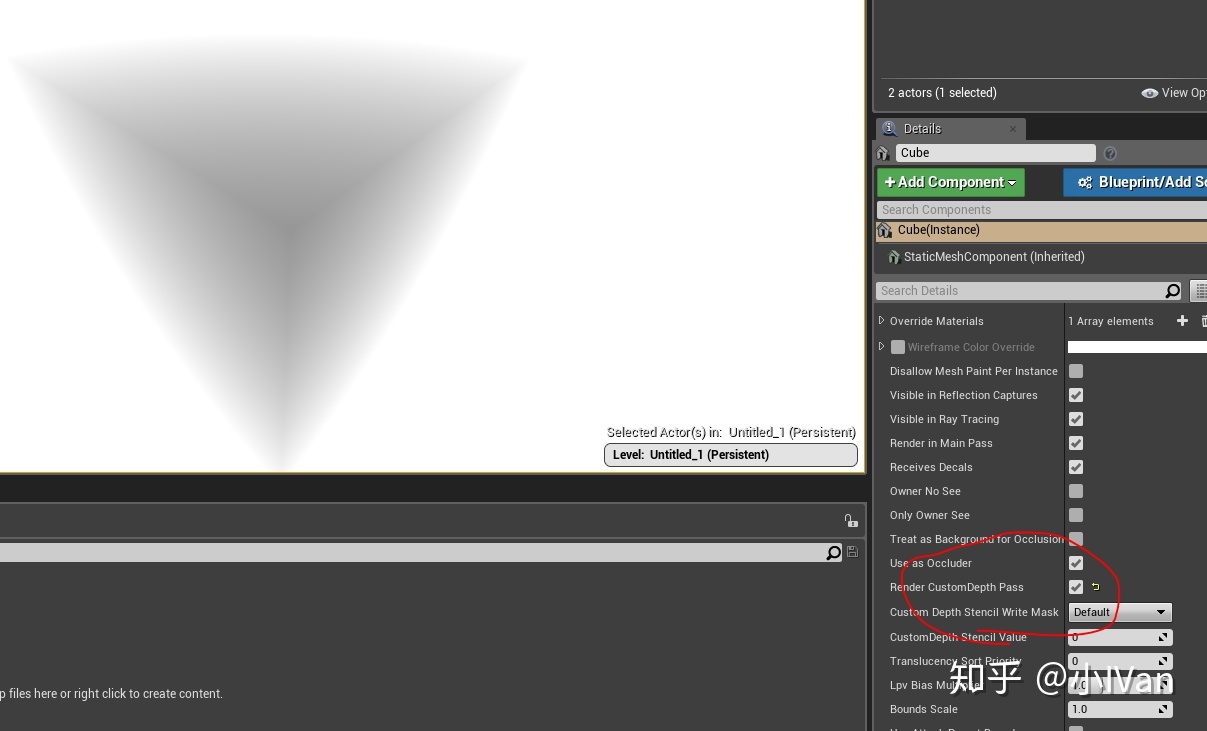Image resolution: width=1207 pixels, height=731 pixels.
Task: Click the Cube(Instance) actor icon
Action: click(x=884, y=230)
